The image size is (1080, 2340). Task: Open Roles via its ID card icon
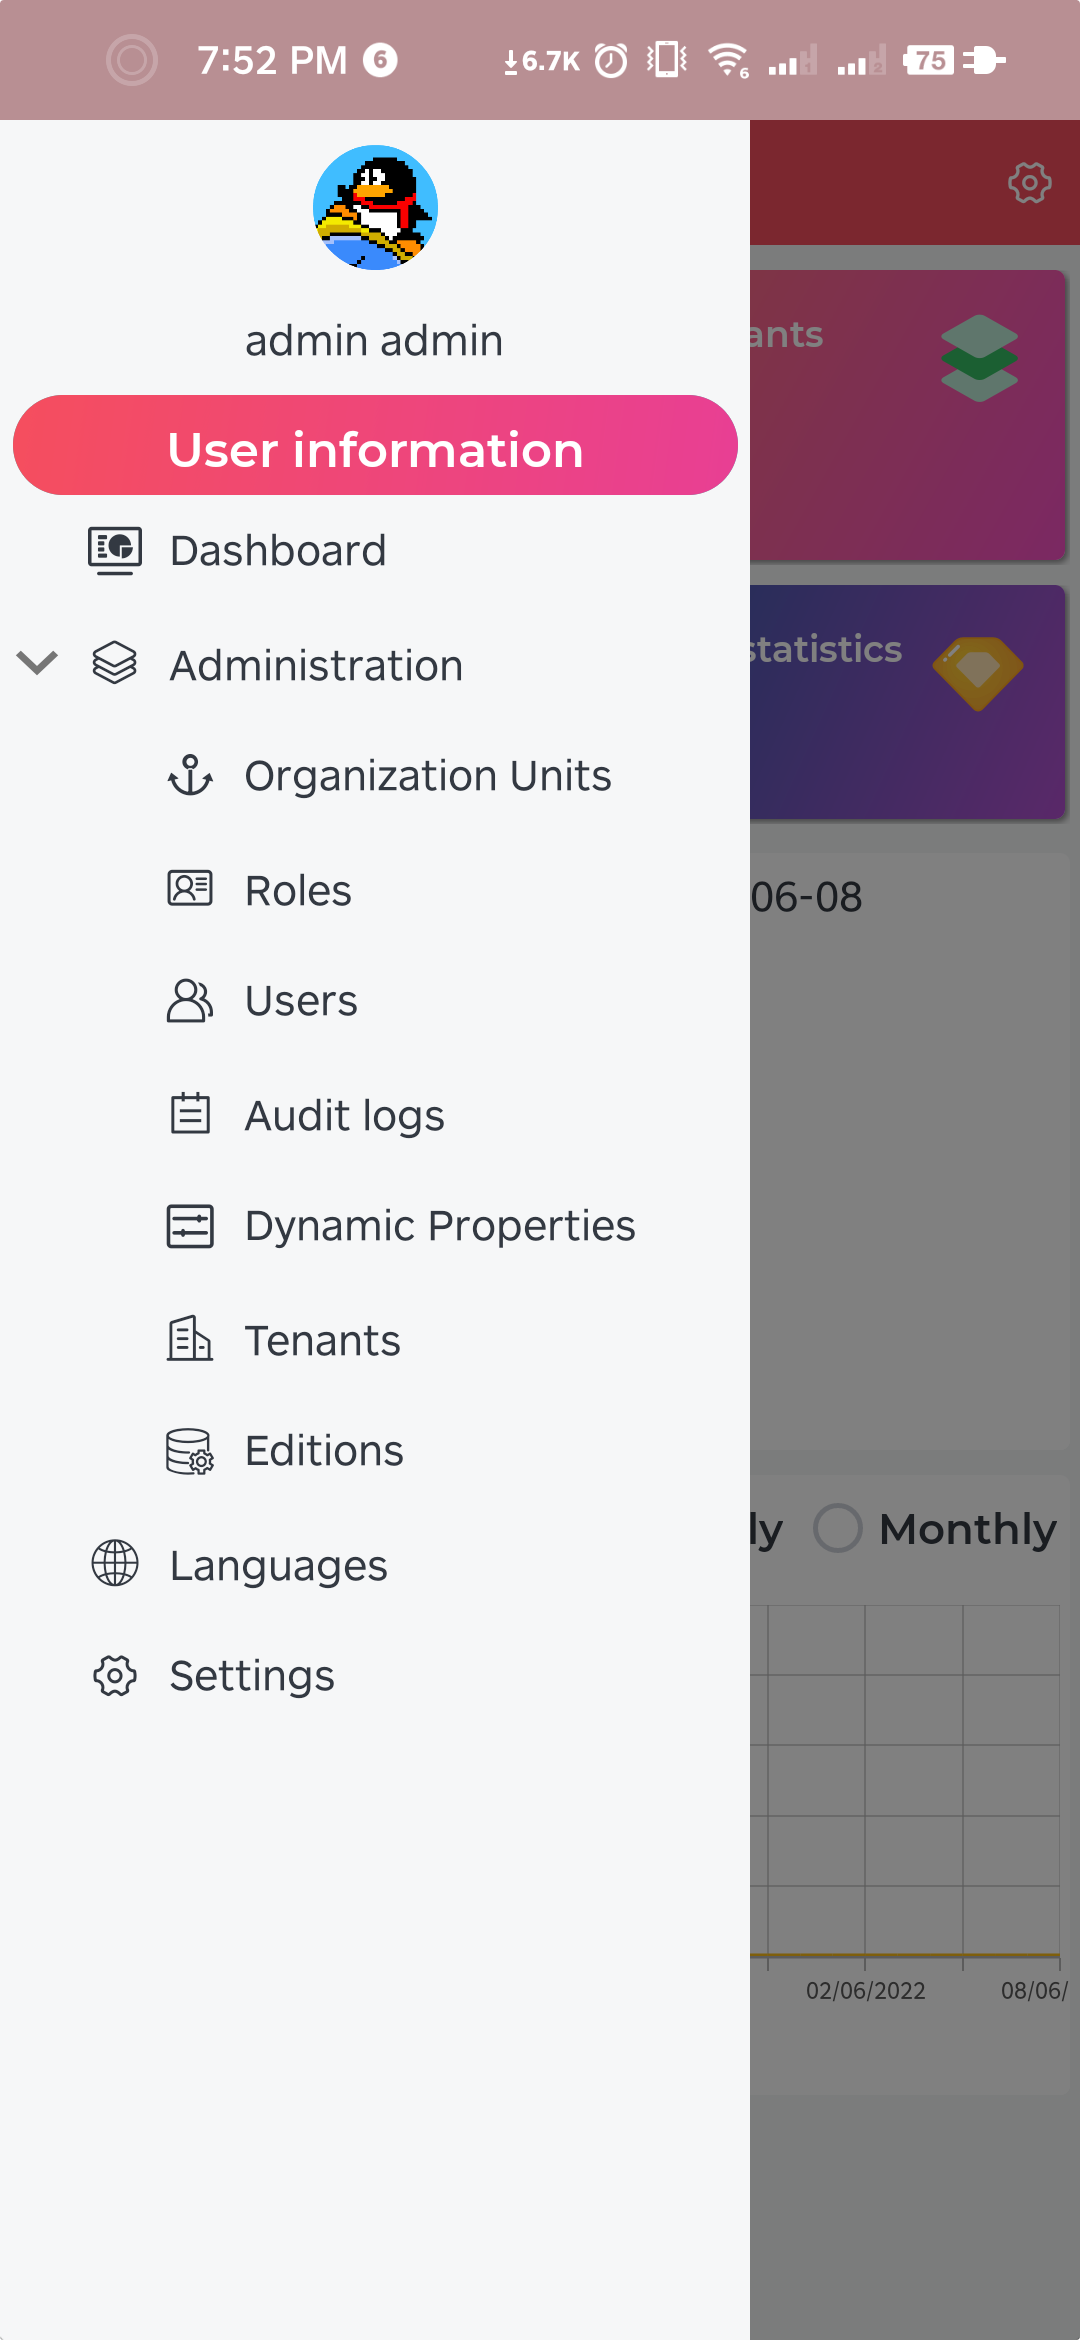(190, 889)
